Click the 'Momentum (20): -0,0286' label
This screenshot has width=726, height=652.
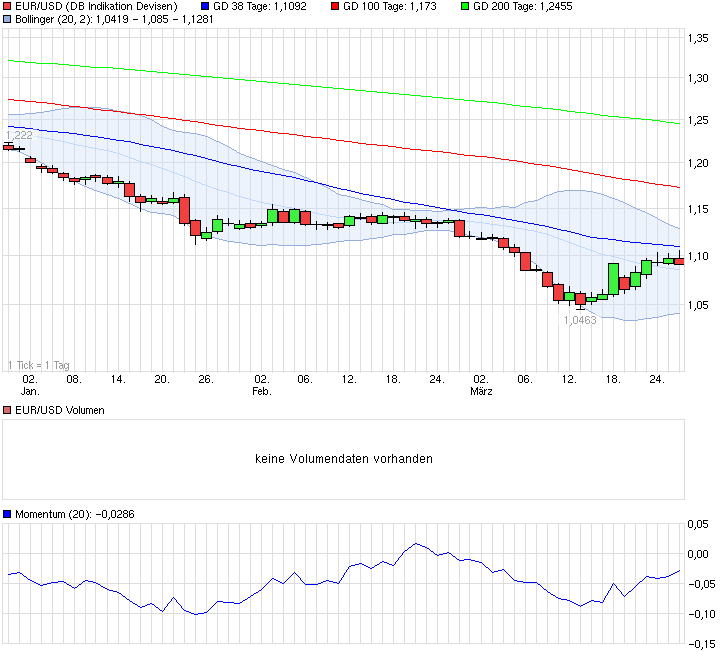coord(75,514)
